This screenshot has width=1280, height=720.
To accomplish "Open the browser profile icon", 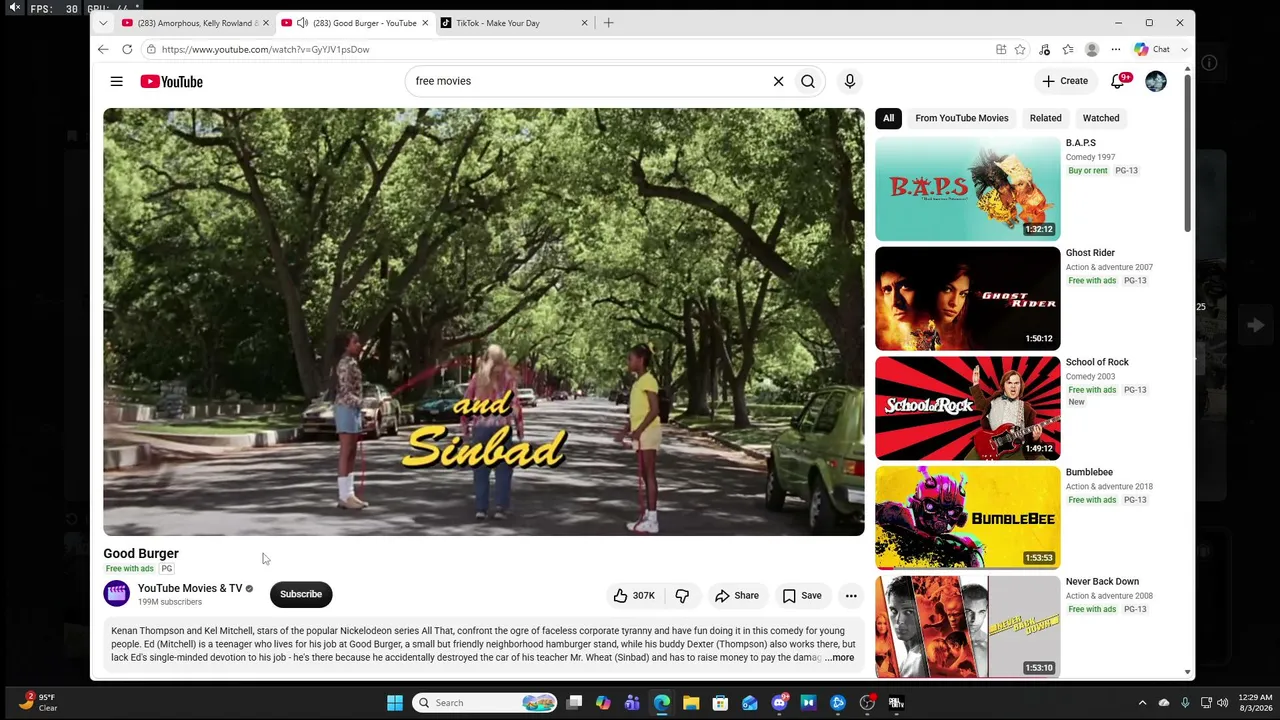I will click(1092, 49).
